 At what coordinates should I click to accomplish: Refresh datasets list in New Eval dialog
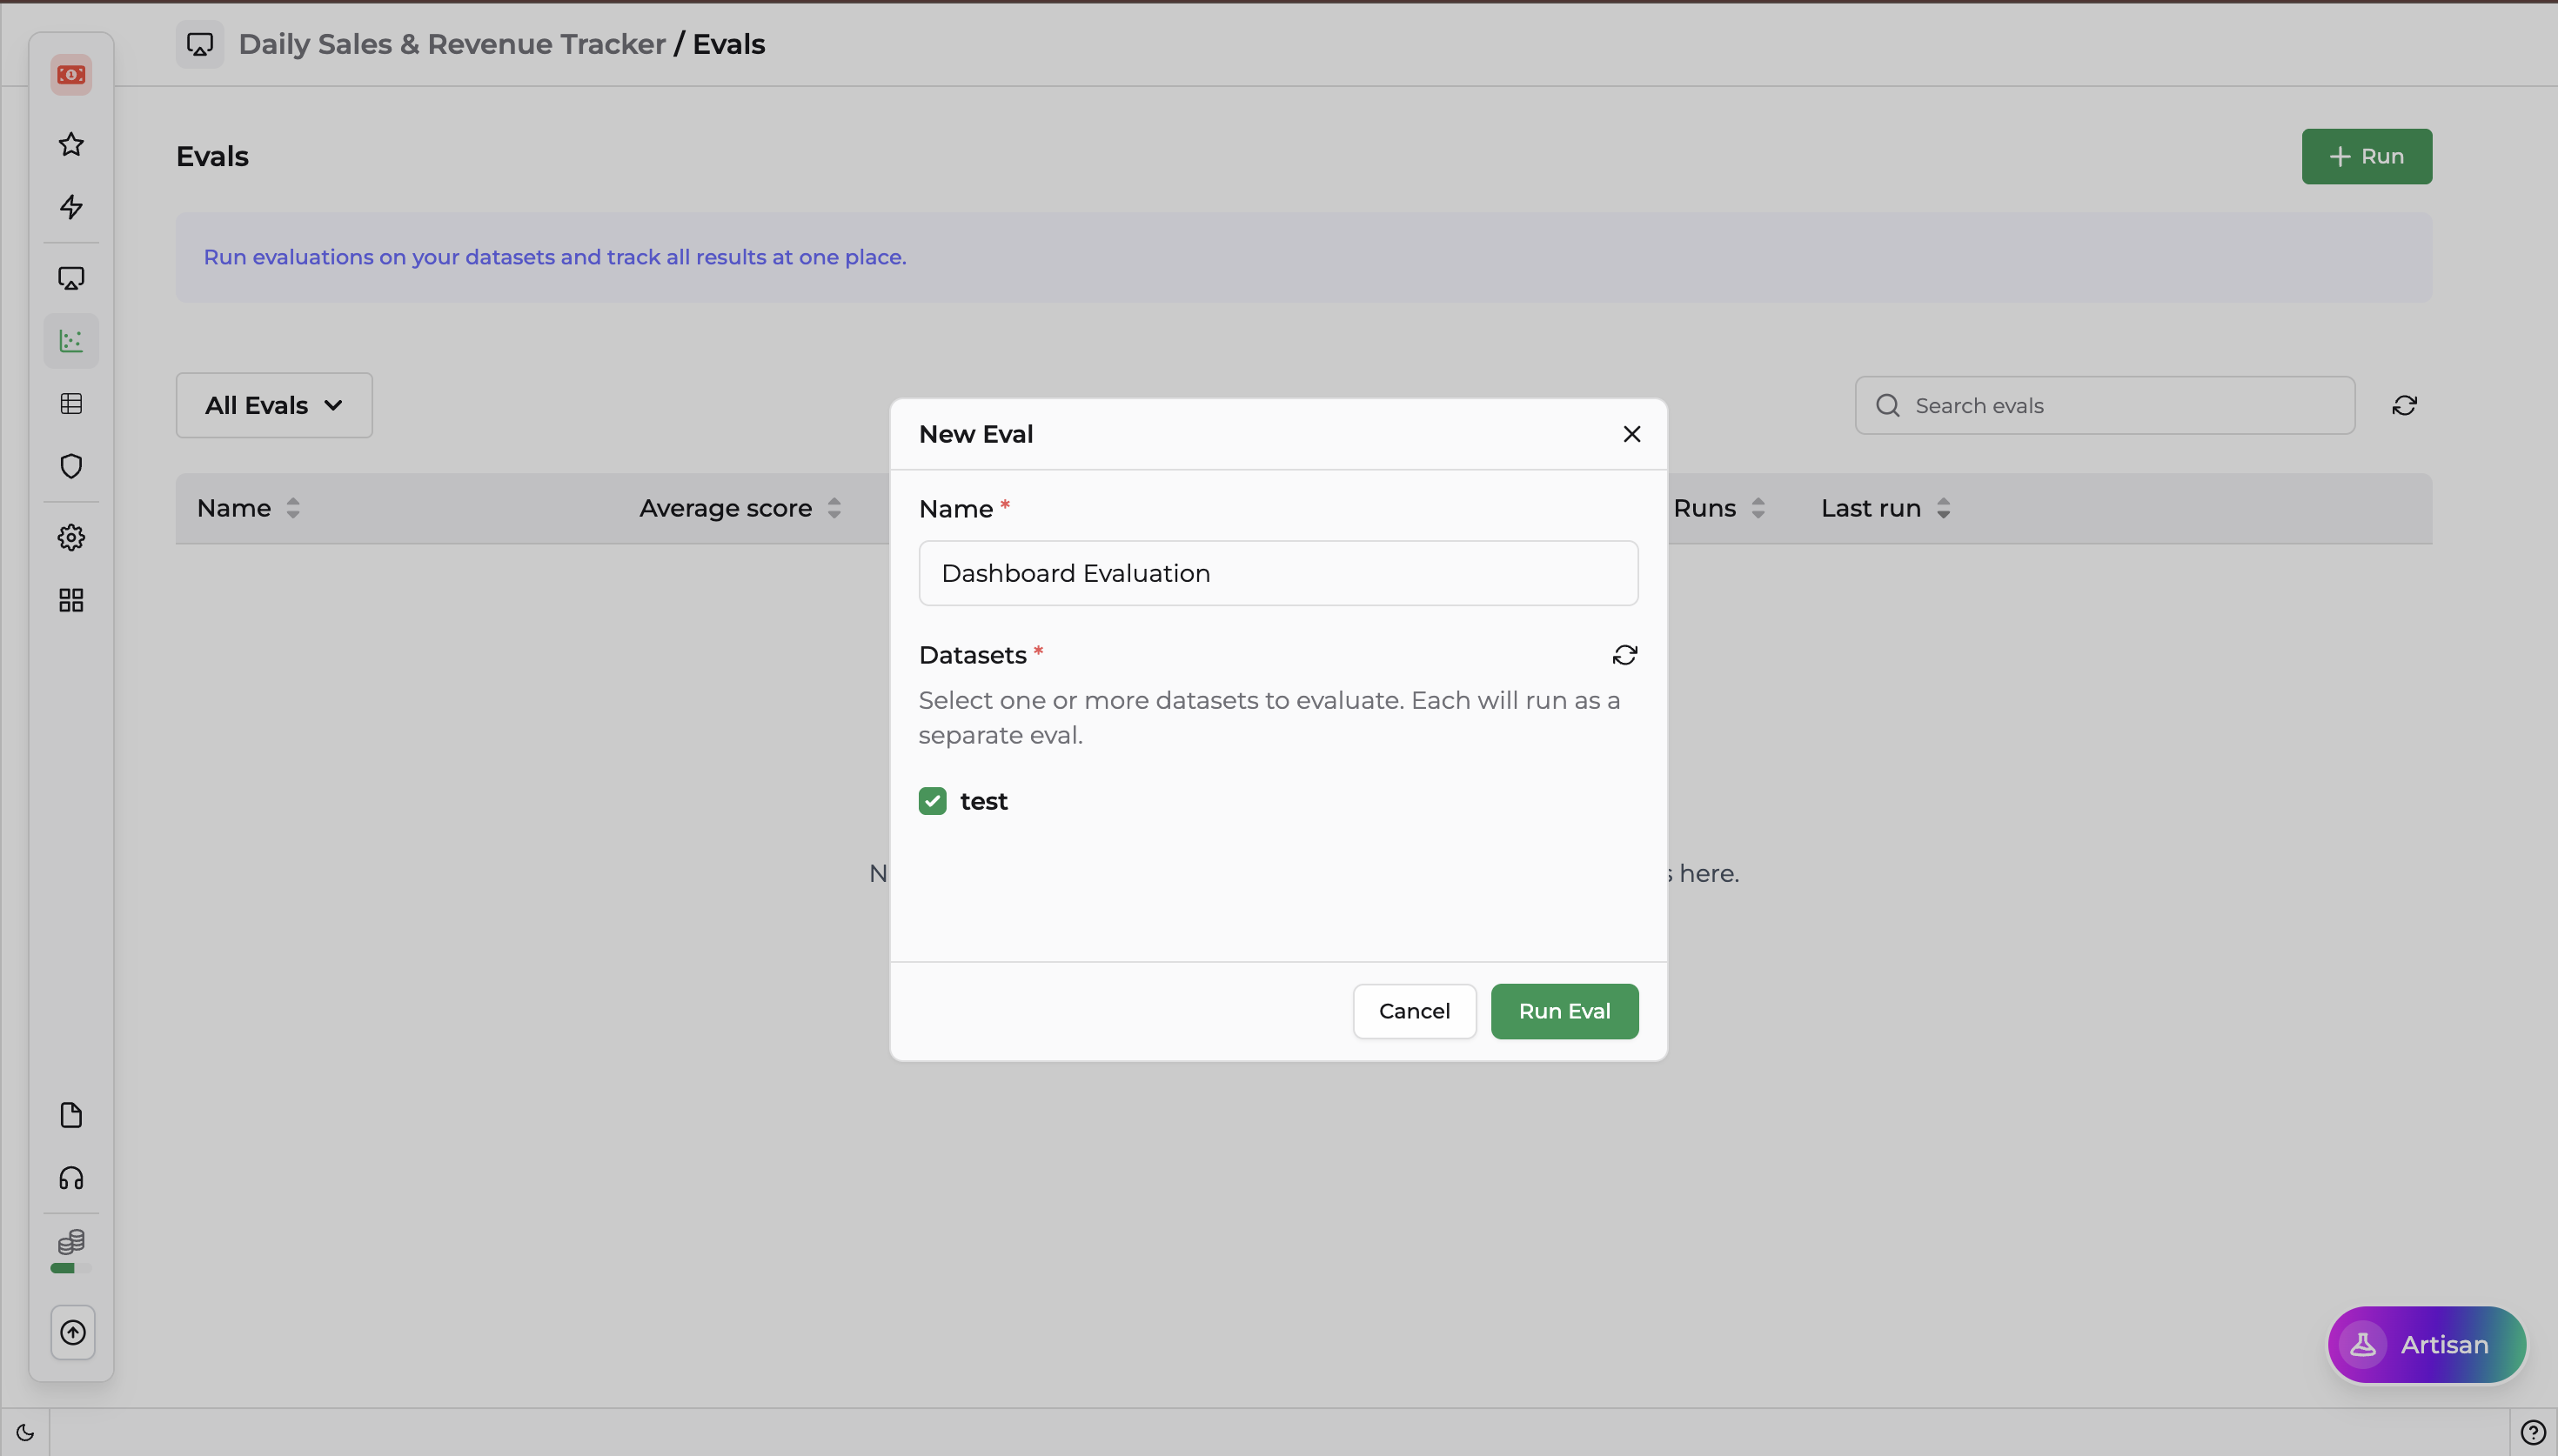[x=1625, y=655]
